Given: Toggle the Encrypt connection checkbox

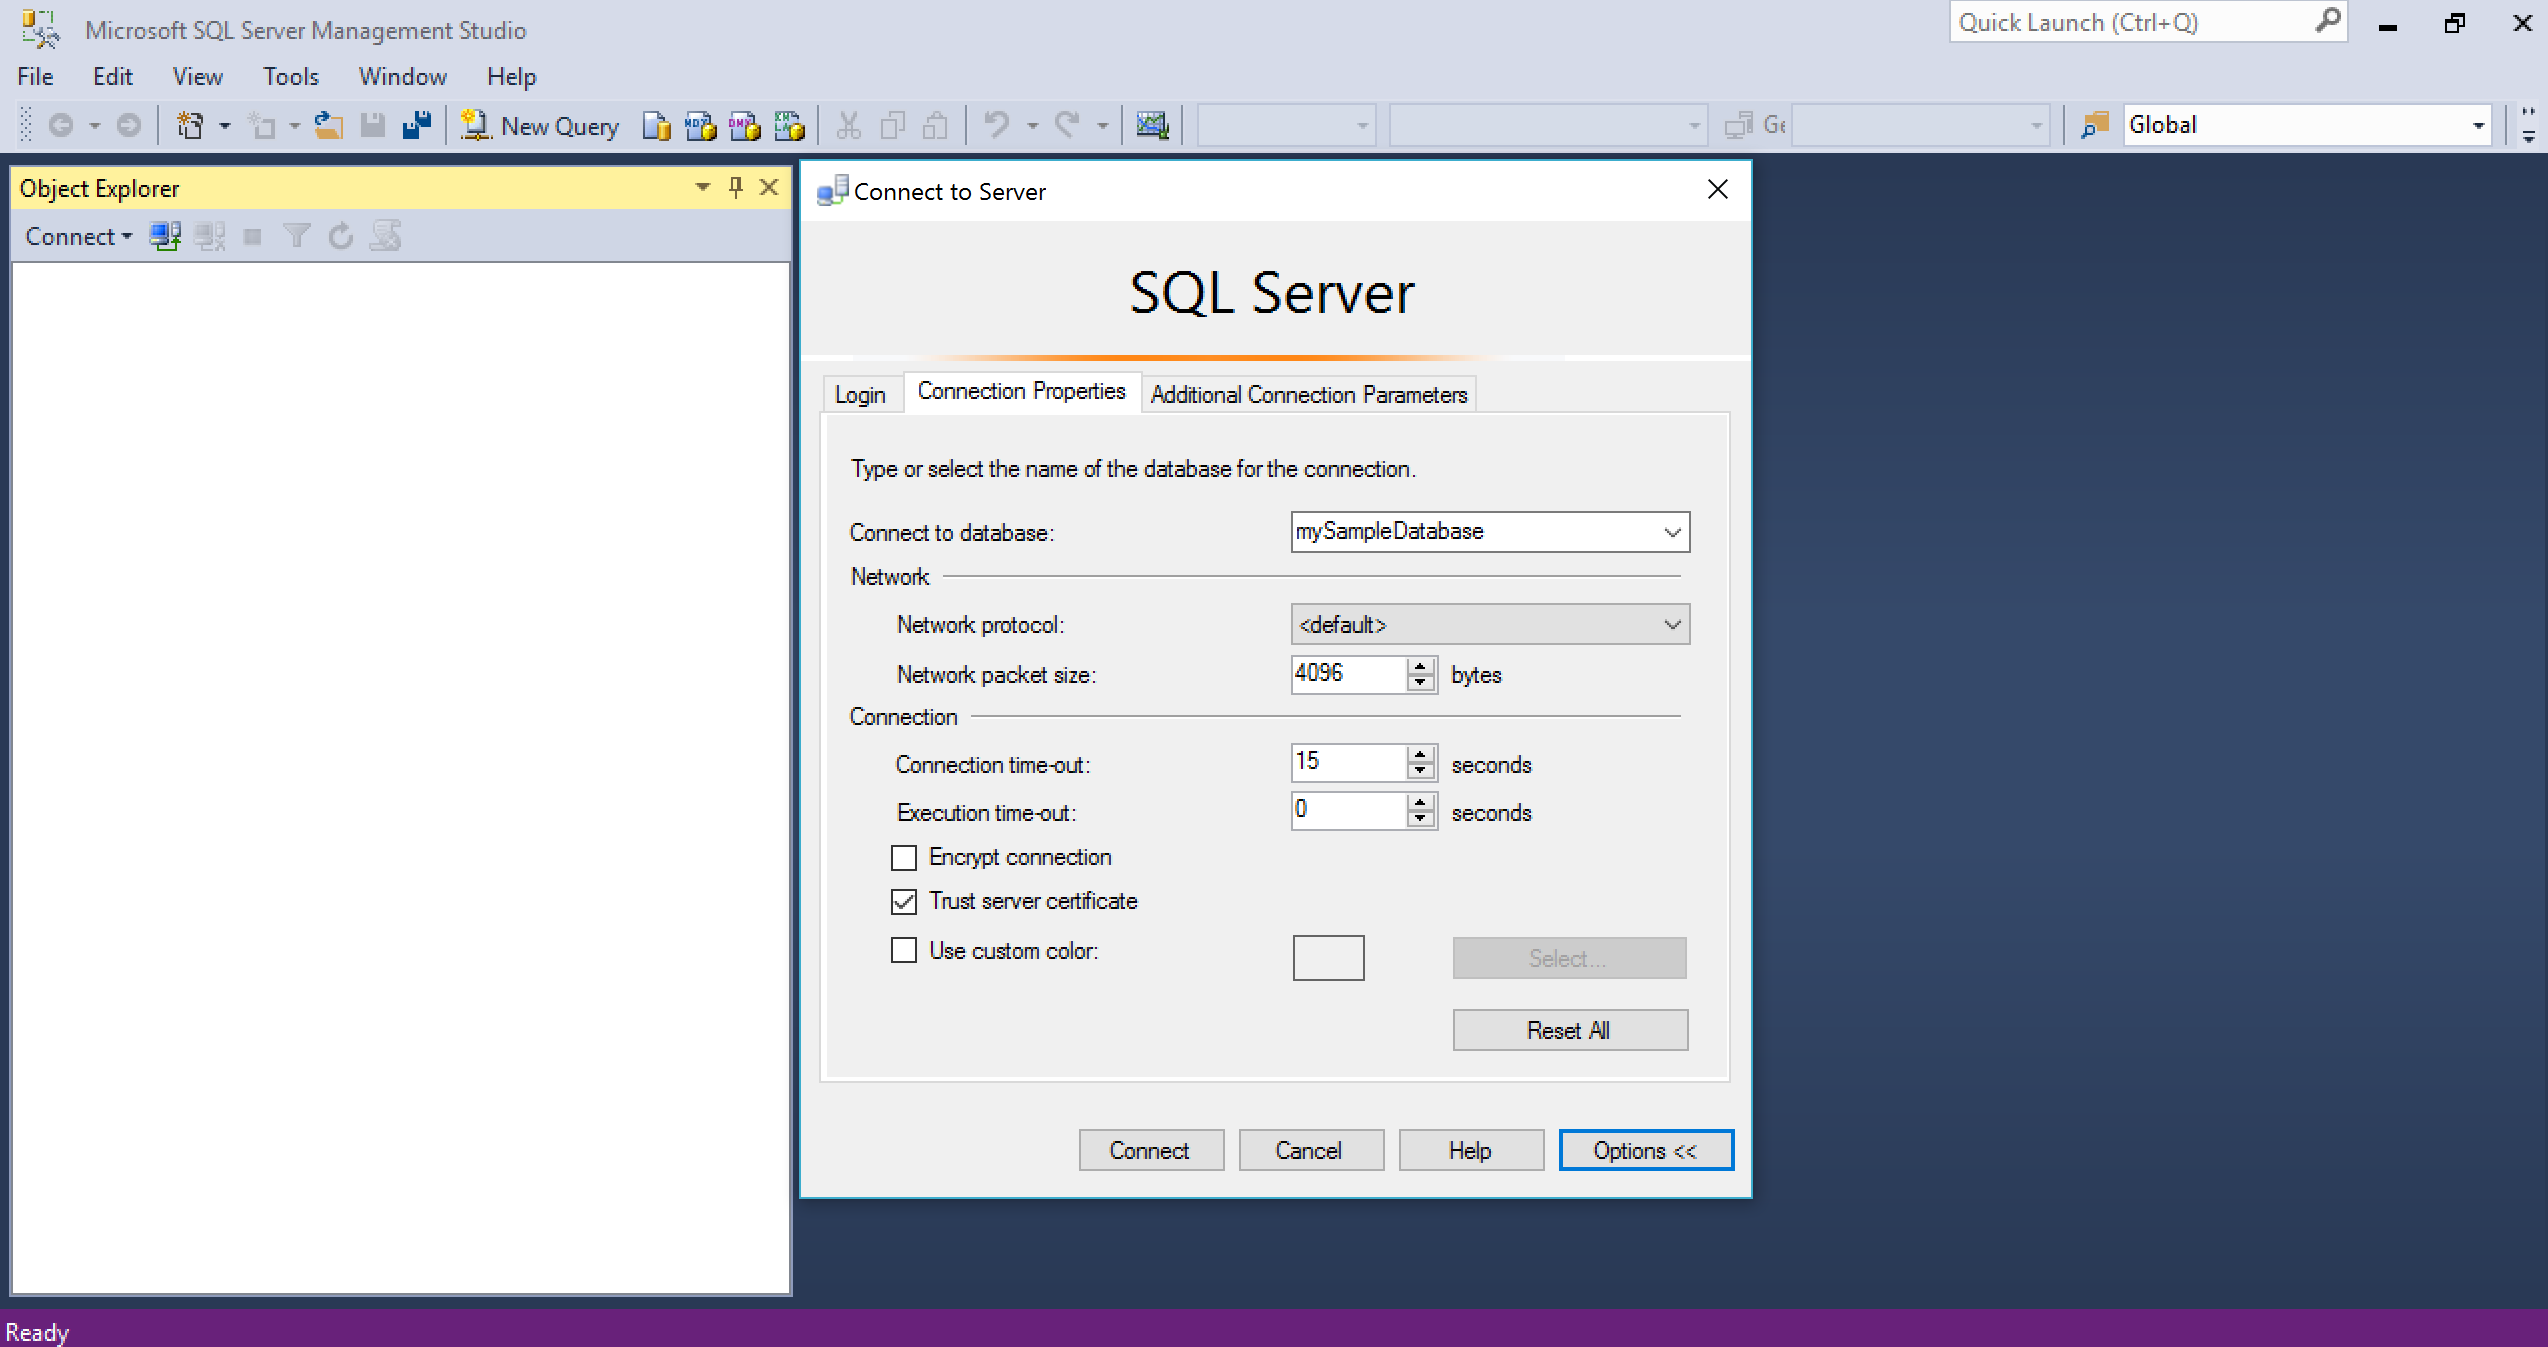Looking at the screenshot, I should coord(903,856).
